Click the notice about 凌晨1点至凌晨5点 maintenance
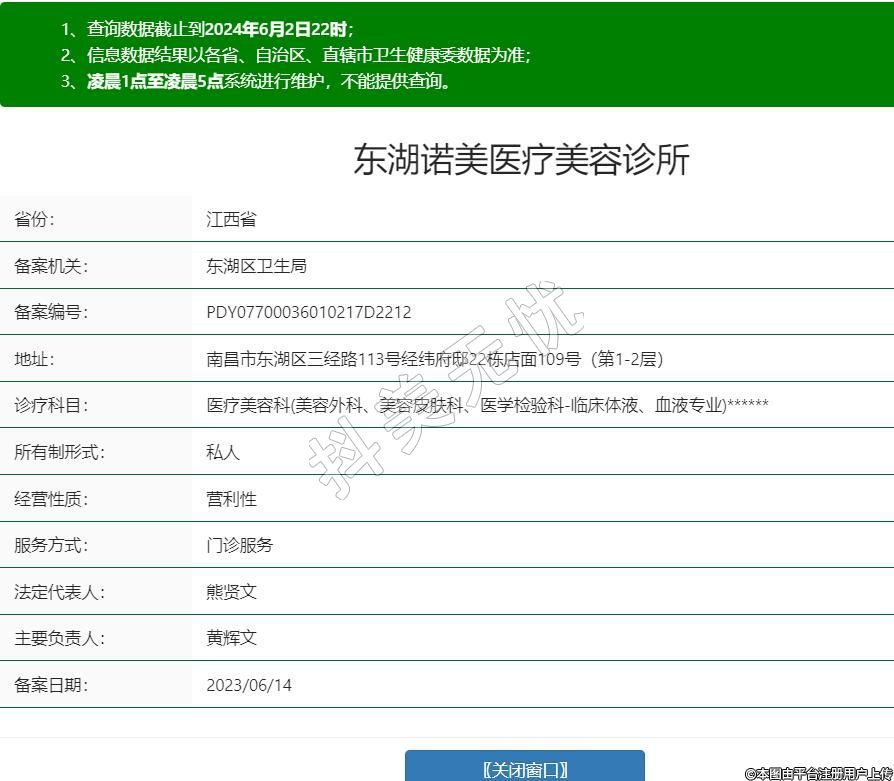The width and height of the screenshot is (894, 781). pyautogui.click(x=256, y=81)
